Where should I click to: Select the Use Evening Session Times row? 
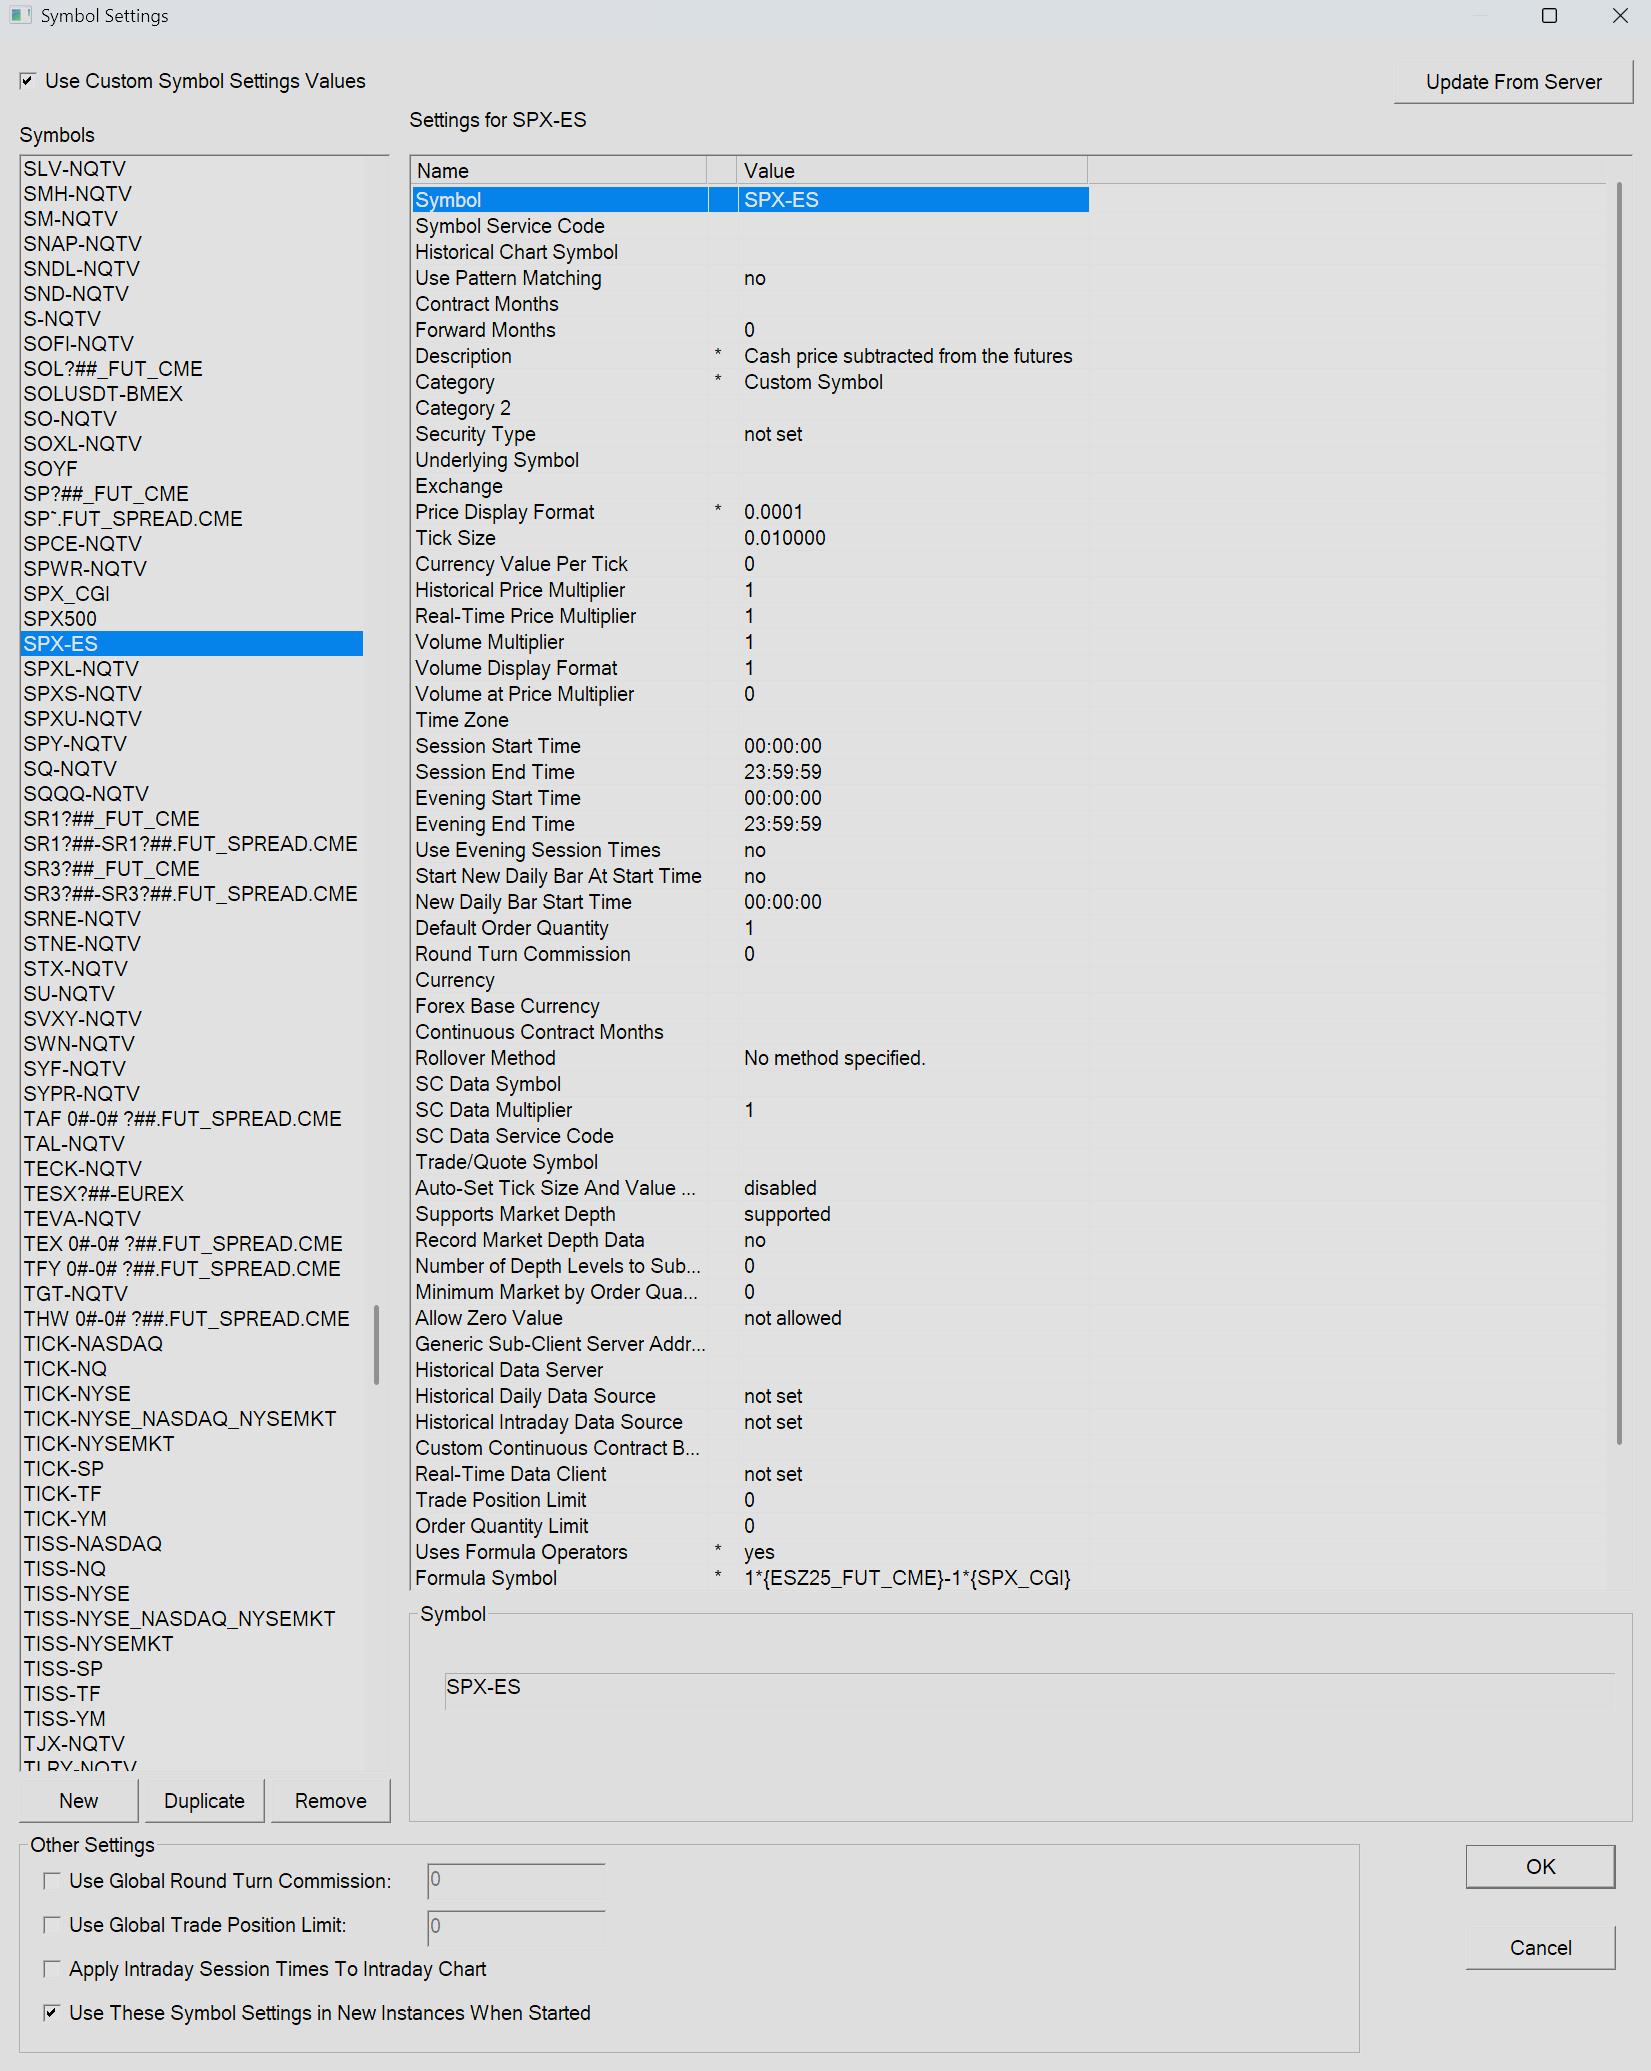[x=750, y=850]
